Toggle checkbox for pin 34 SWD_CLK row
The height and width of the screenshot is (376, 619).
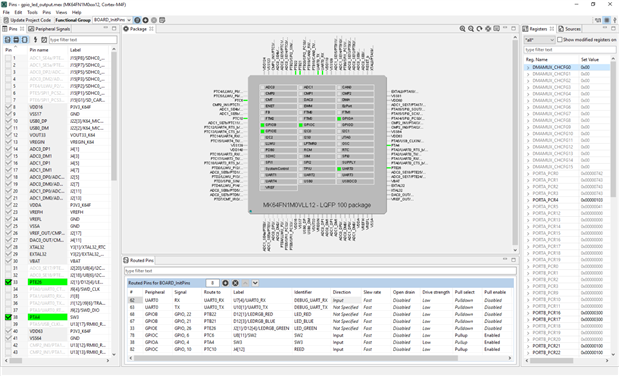coord(8,289)
